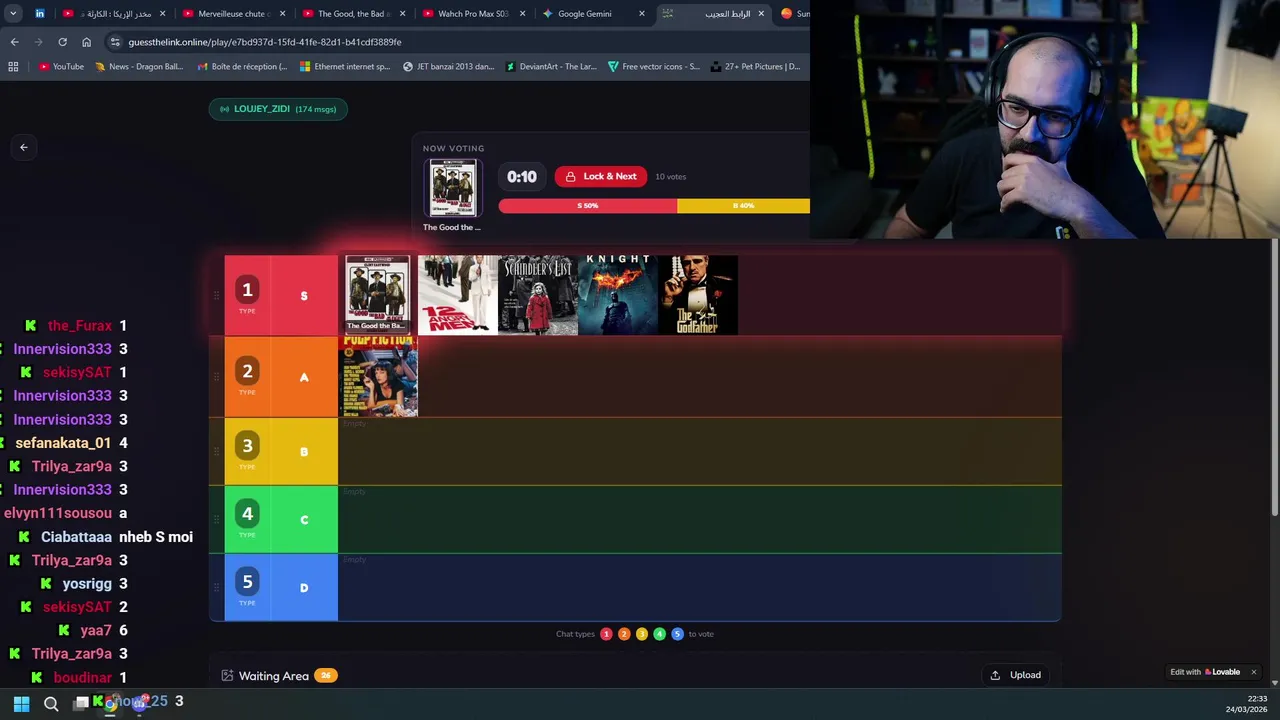The height and width of the screenshot is (720, 1280).
Task: Open the apps grid in bookmarks bar
Action: [x=13, y=67]
